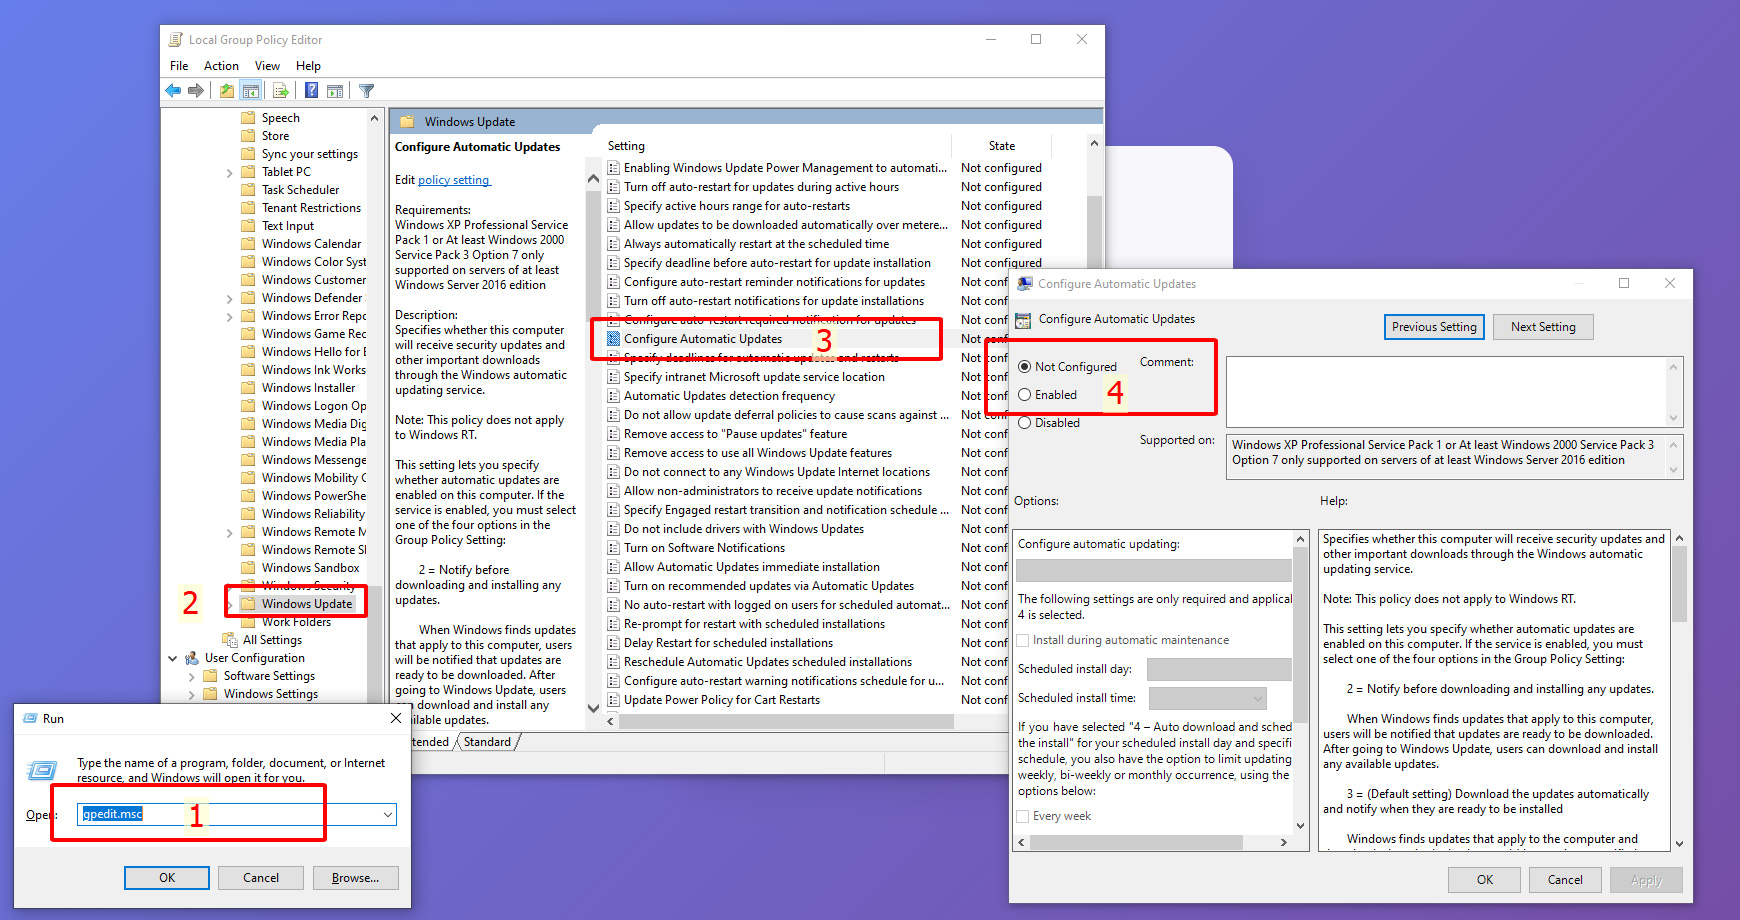
Task: Click the folder icon in Windows Update pane header
Action: (407, 122)
